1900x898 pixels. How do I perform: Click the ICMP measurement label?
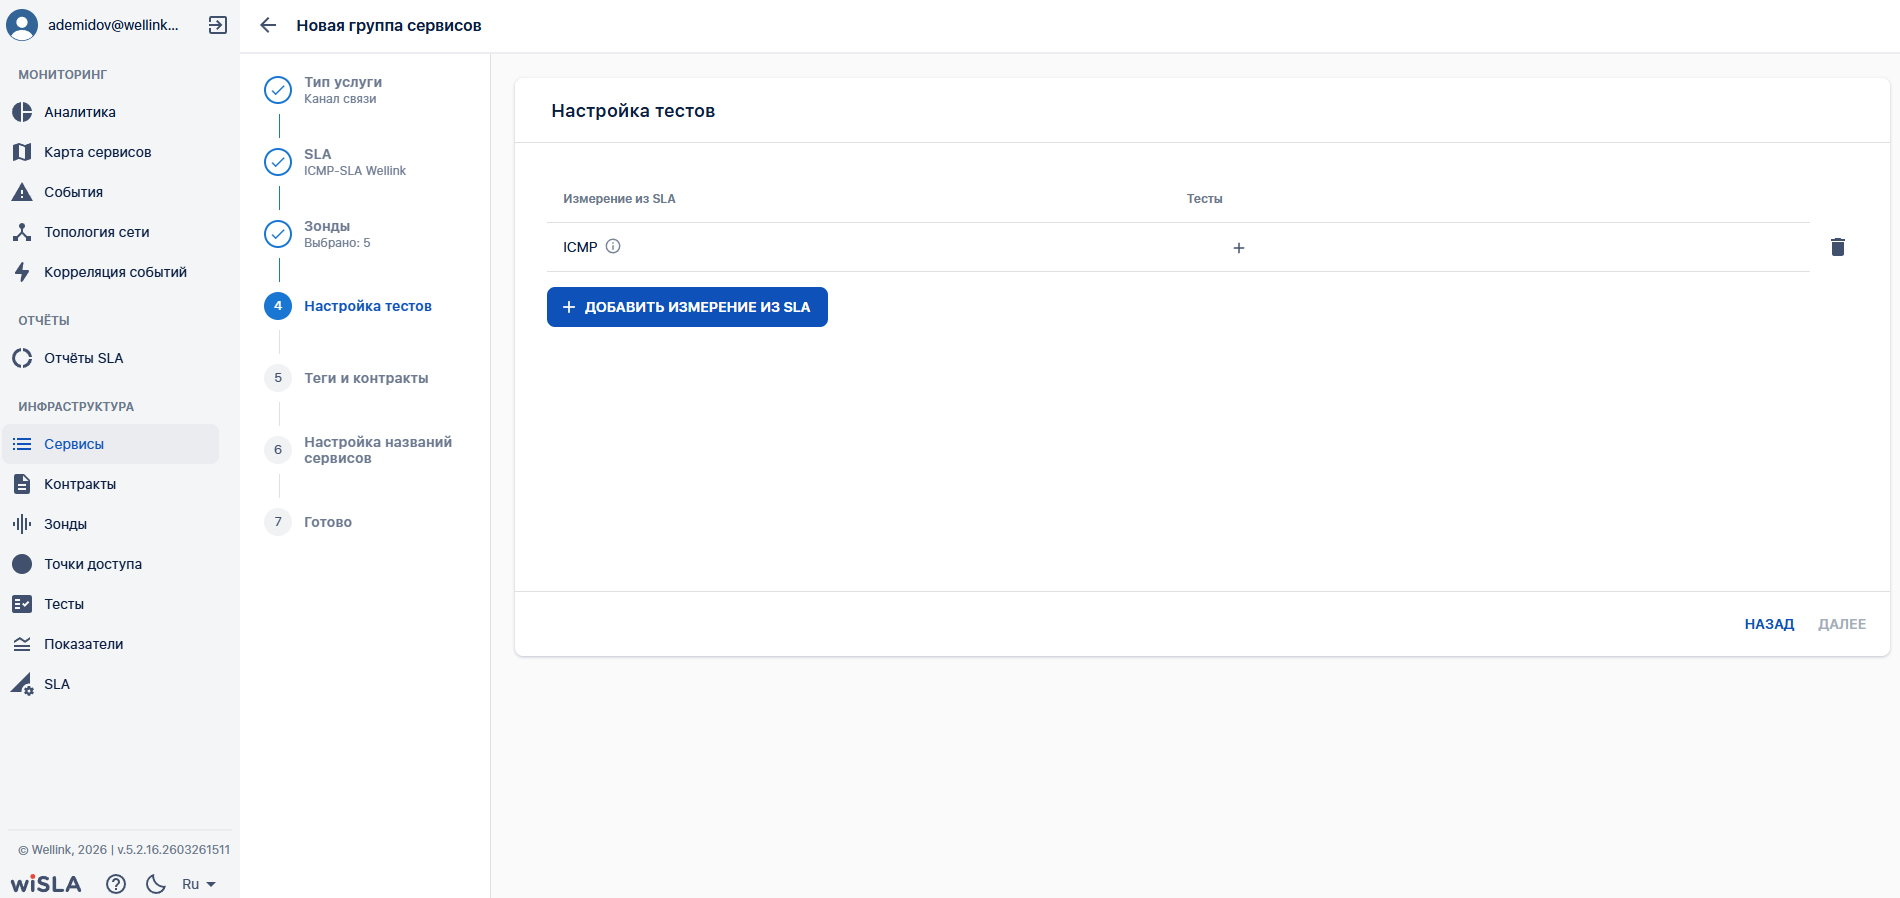pos(580,247)
